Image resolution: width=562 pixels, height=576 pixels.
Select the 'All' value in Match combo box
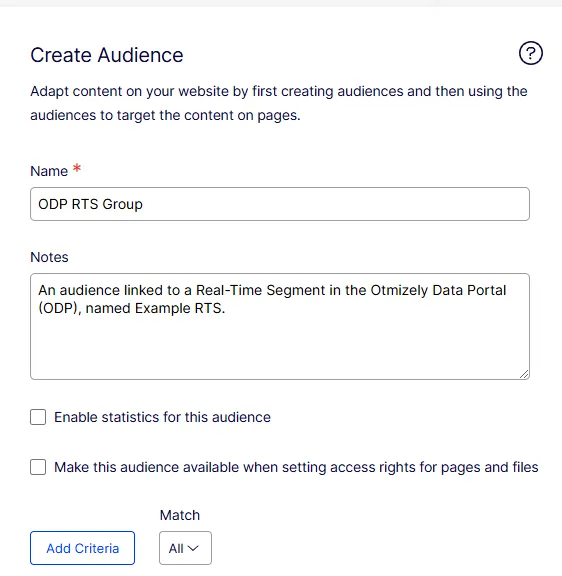coord(176,548)
